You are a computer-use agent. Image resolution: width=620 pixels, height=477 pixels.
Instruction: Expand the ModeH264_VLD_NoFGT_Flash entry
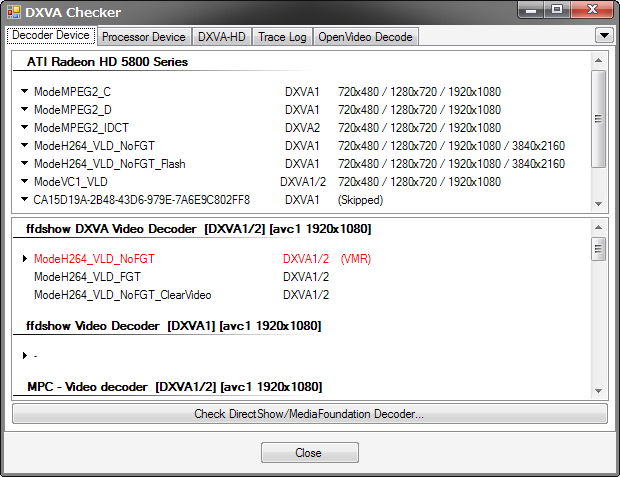(x=24, y=164)
